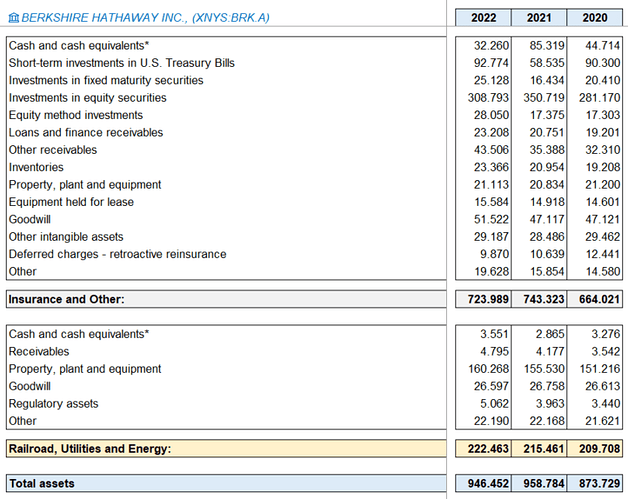Click 2022 Insurance PP&E value 21.113
Viewport: 628px width, 499px height.
pos(491,185)
